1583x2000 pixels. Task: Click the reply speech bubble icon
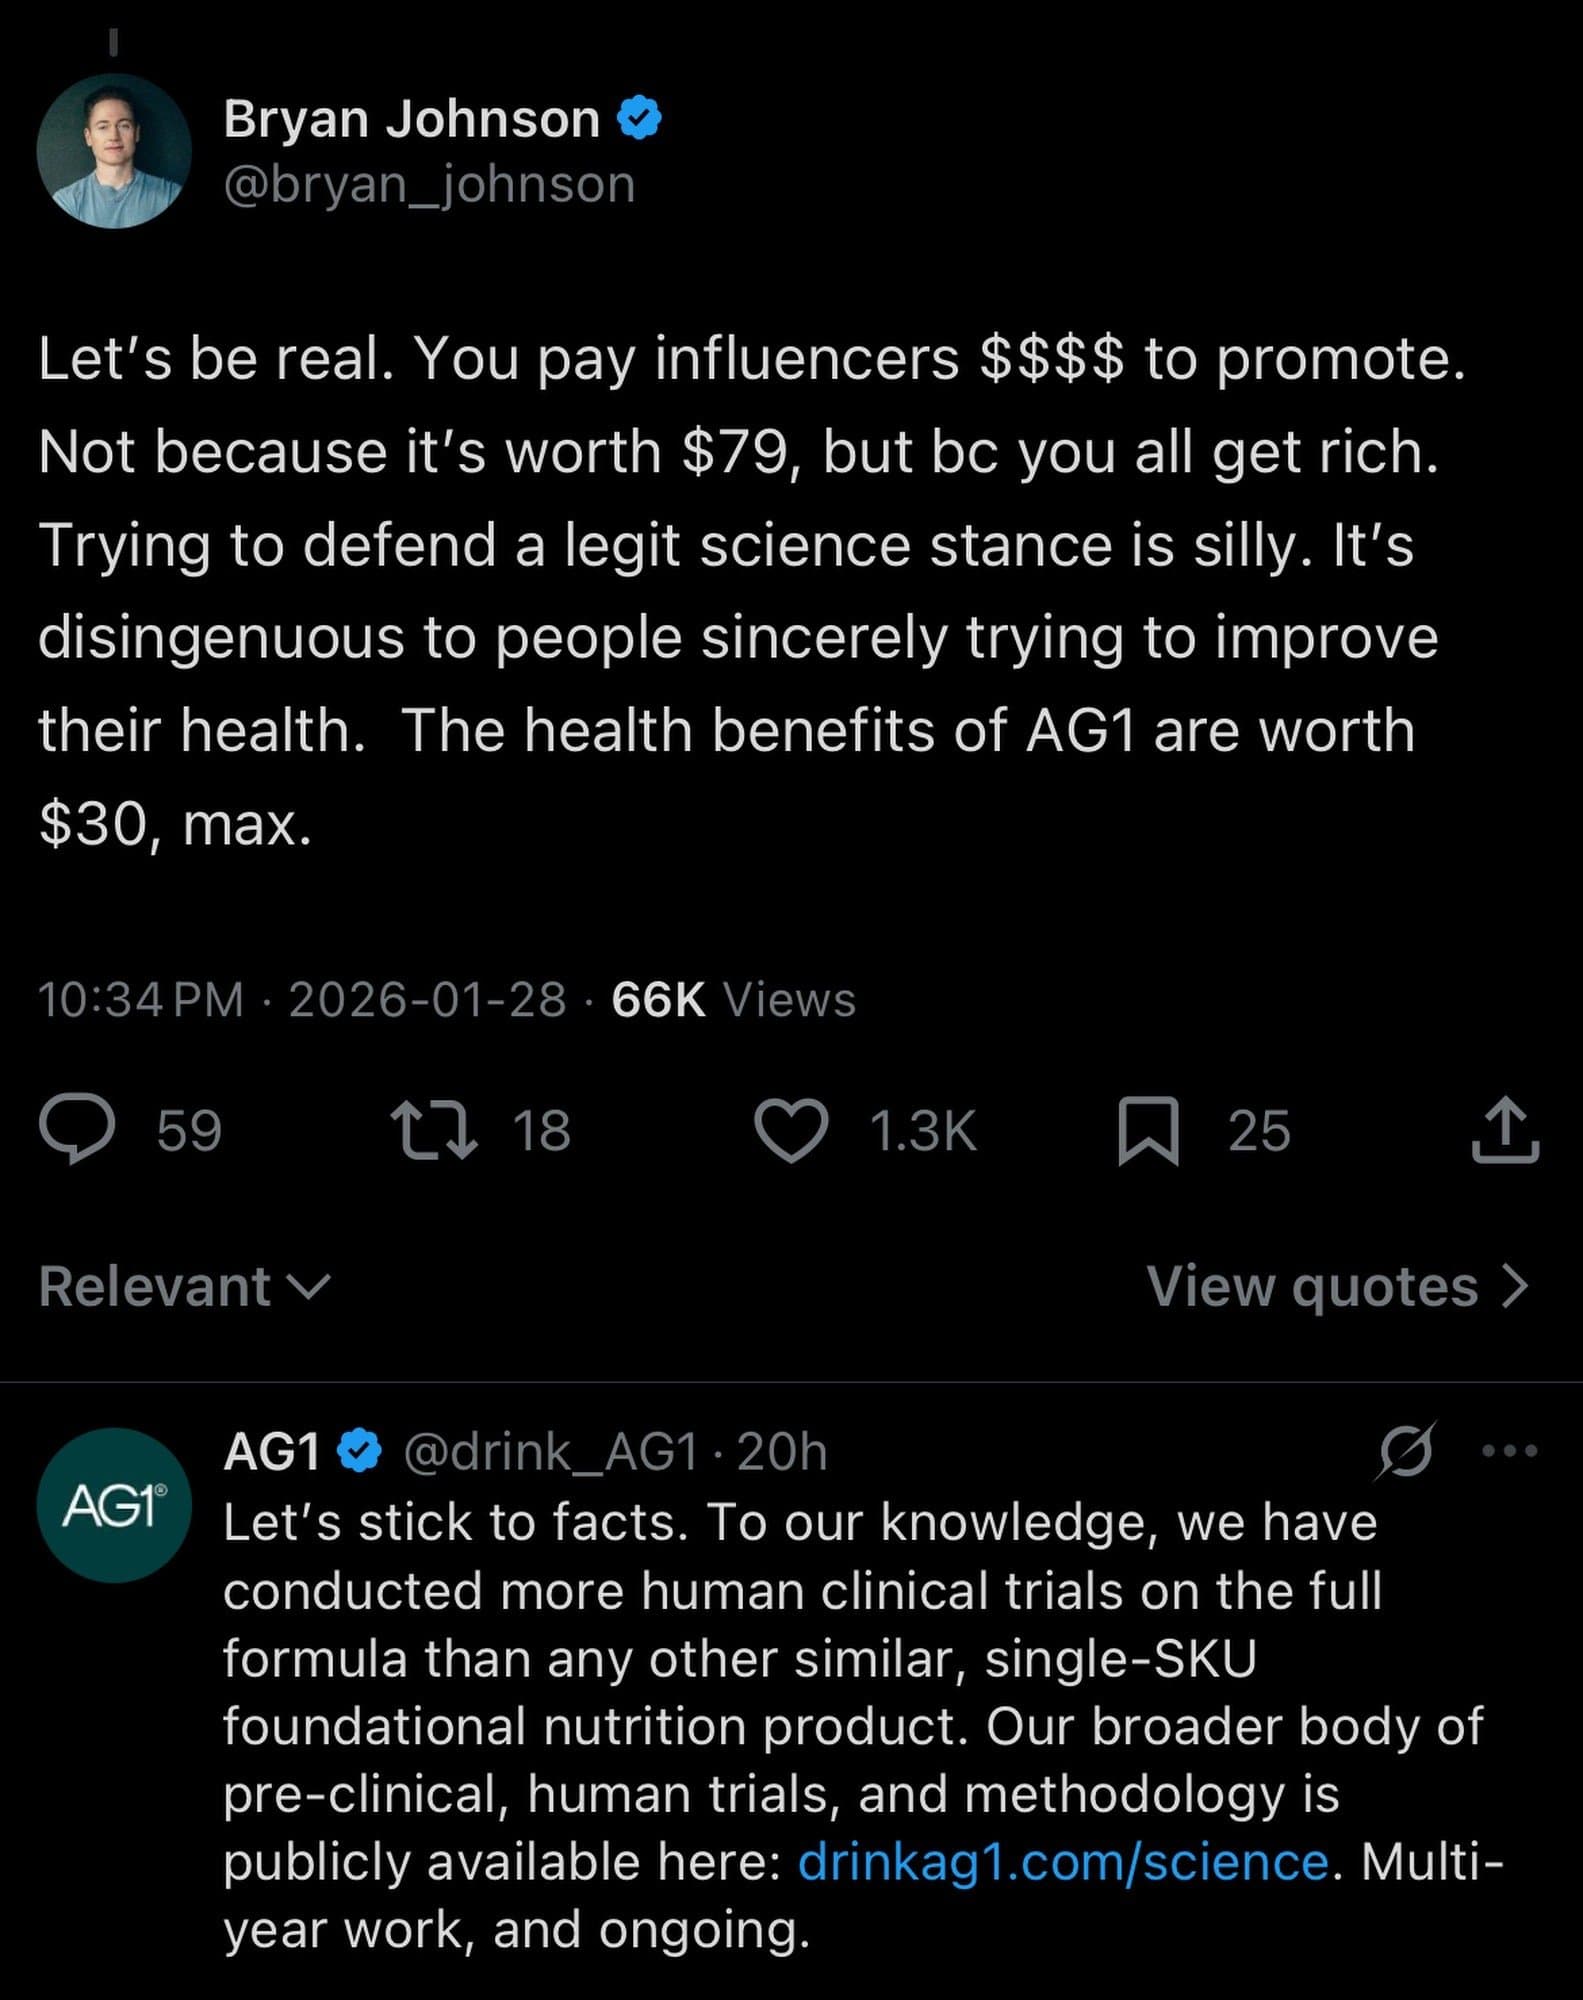click(x=77, y=1129)
